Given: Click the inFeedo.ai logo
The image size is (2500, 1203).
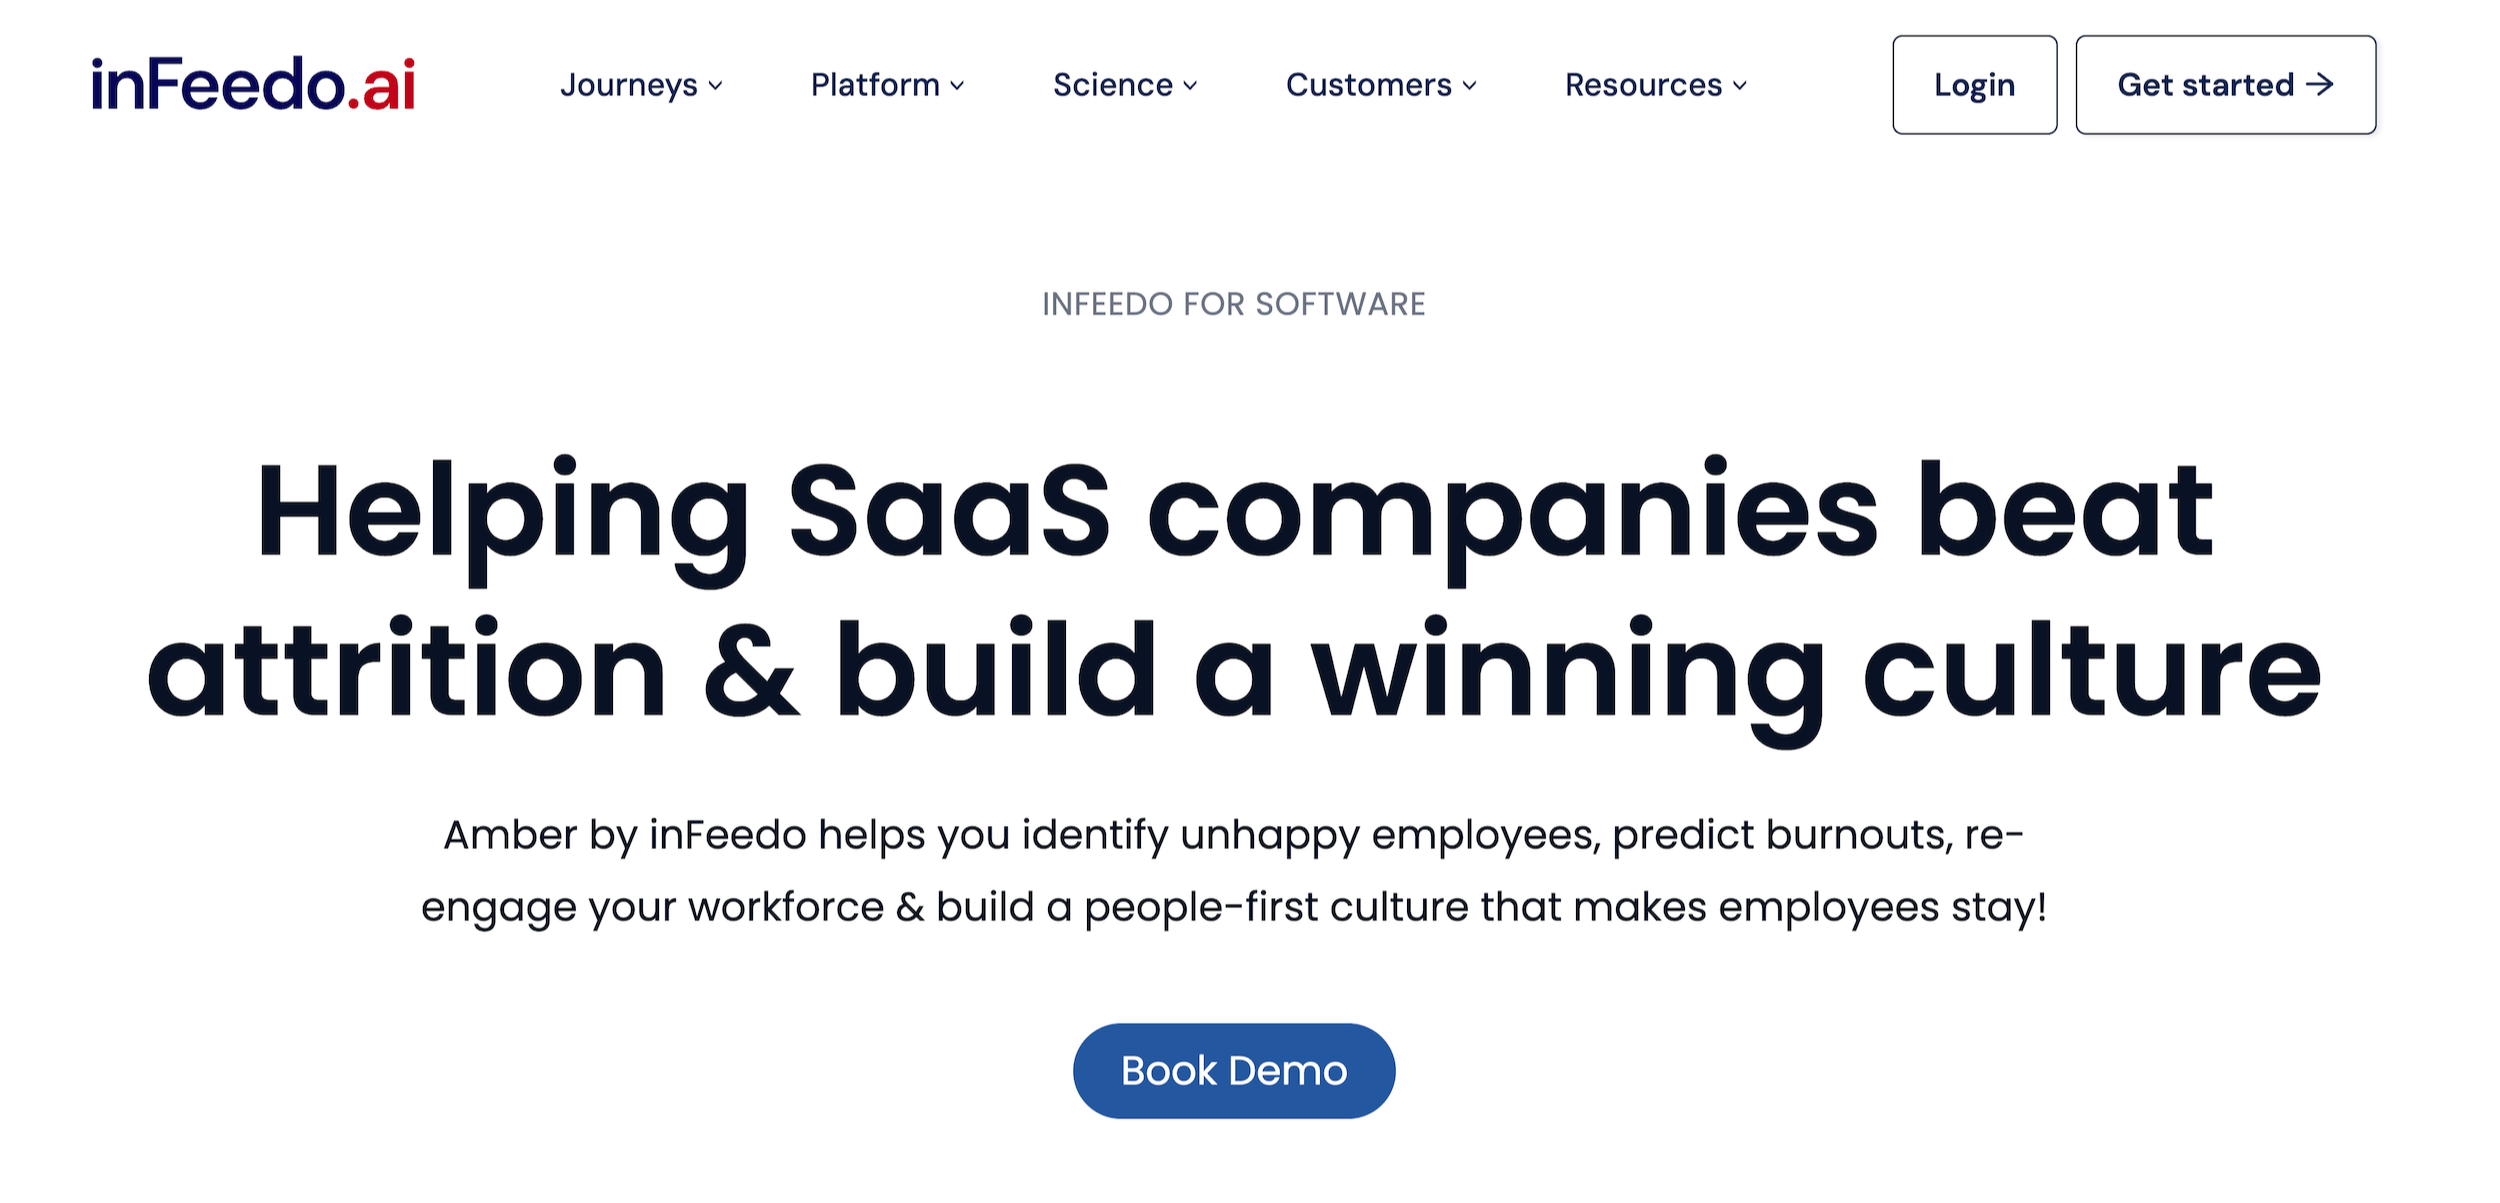Looking at the screenshot, I should coord(252,84).
